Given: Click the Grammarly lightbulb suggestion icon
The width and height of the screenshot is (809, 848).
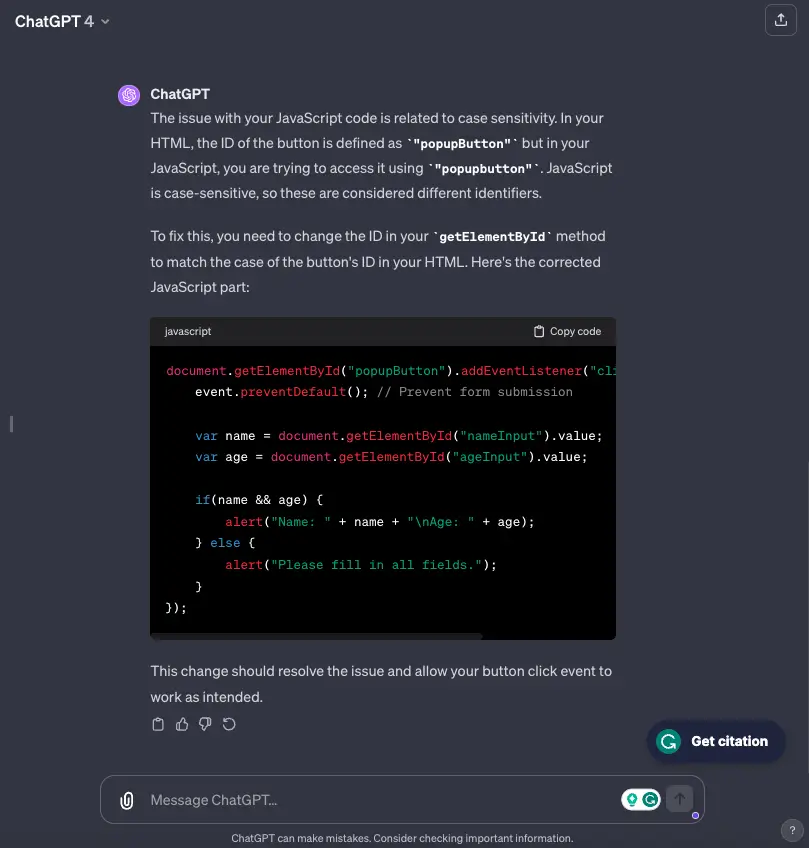Looking at the screenshot, I should pyautogui.click(x=632, y=799).
